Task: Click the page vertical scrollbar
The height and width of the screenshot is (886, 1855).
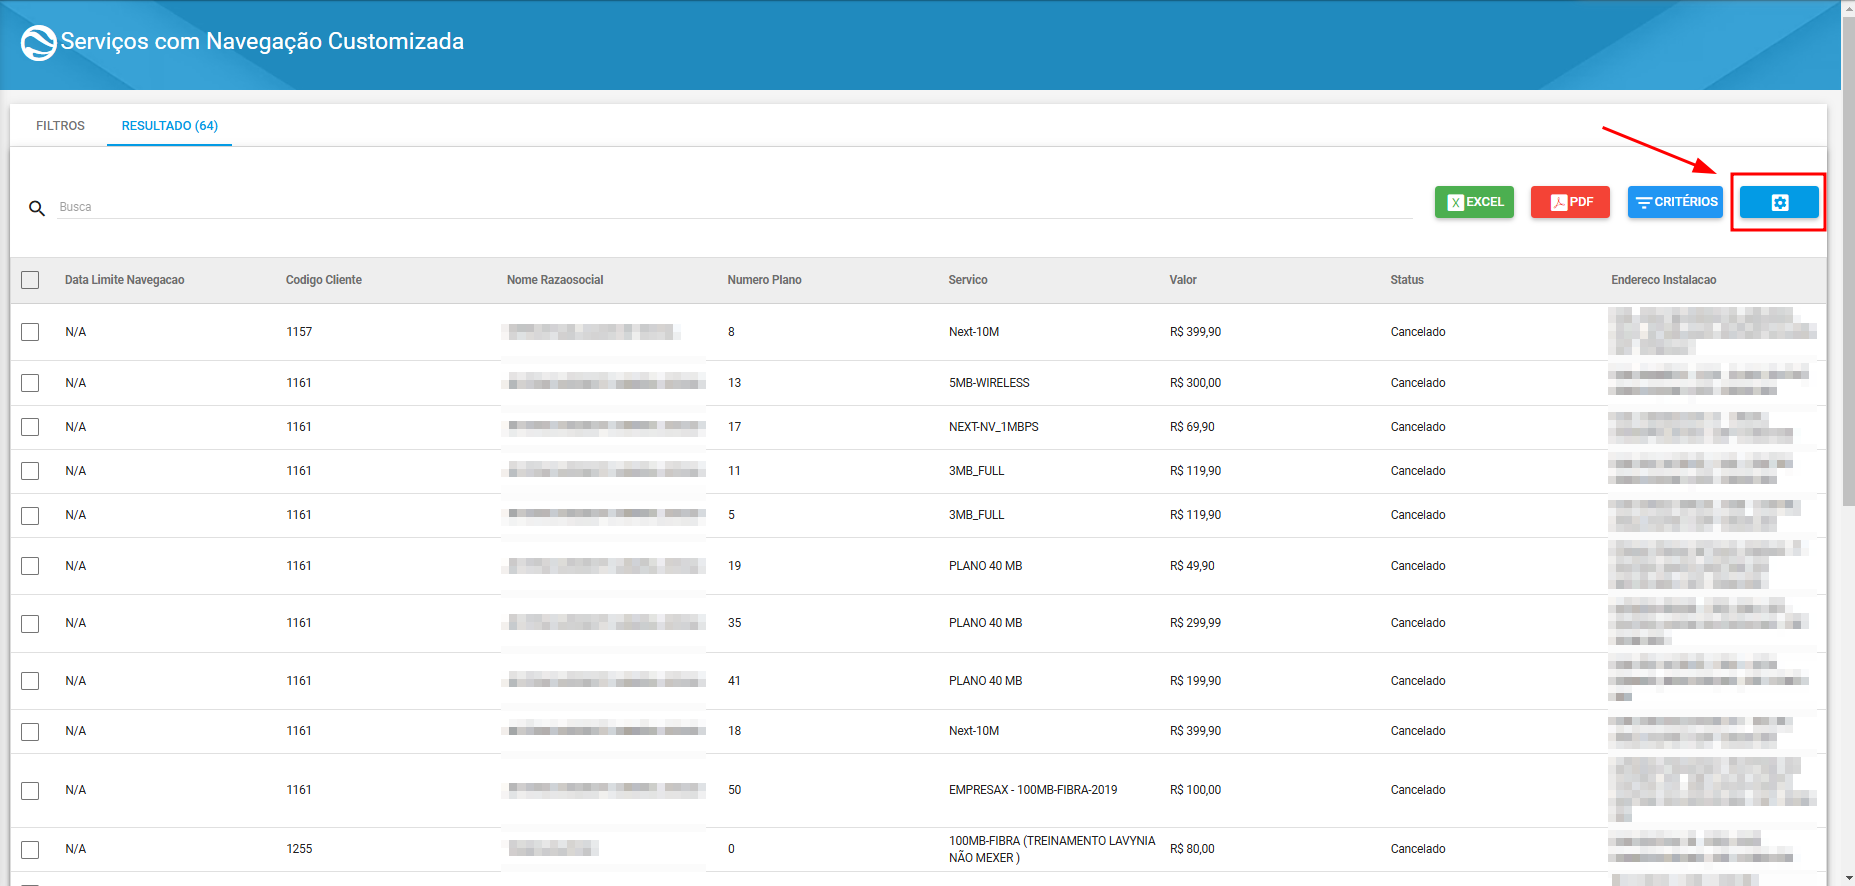Action: click(1848, 260)
